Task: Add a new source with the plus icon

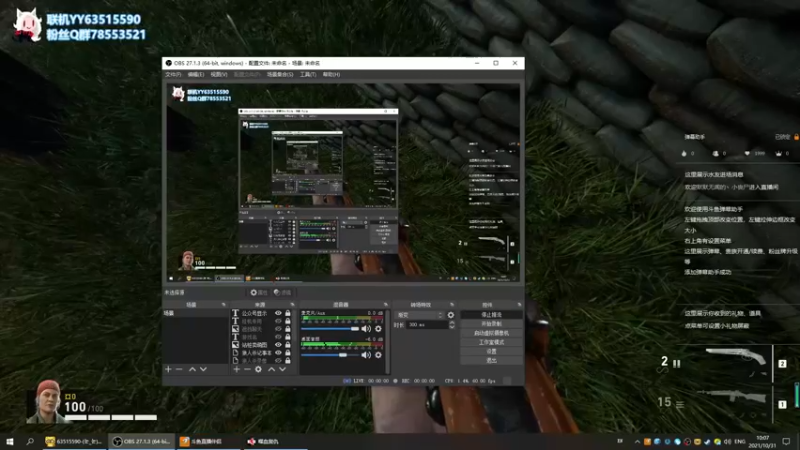Action: (236, 369)
